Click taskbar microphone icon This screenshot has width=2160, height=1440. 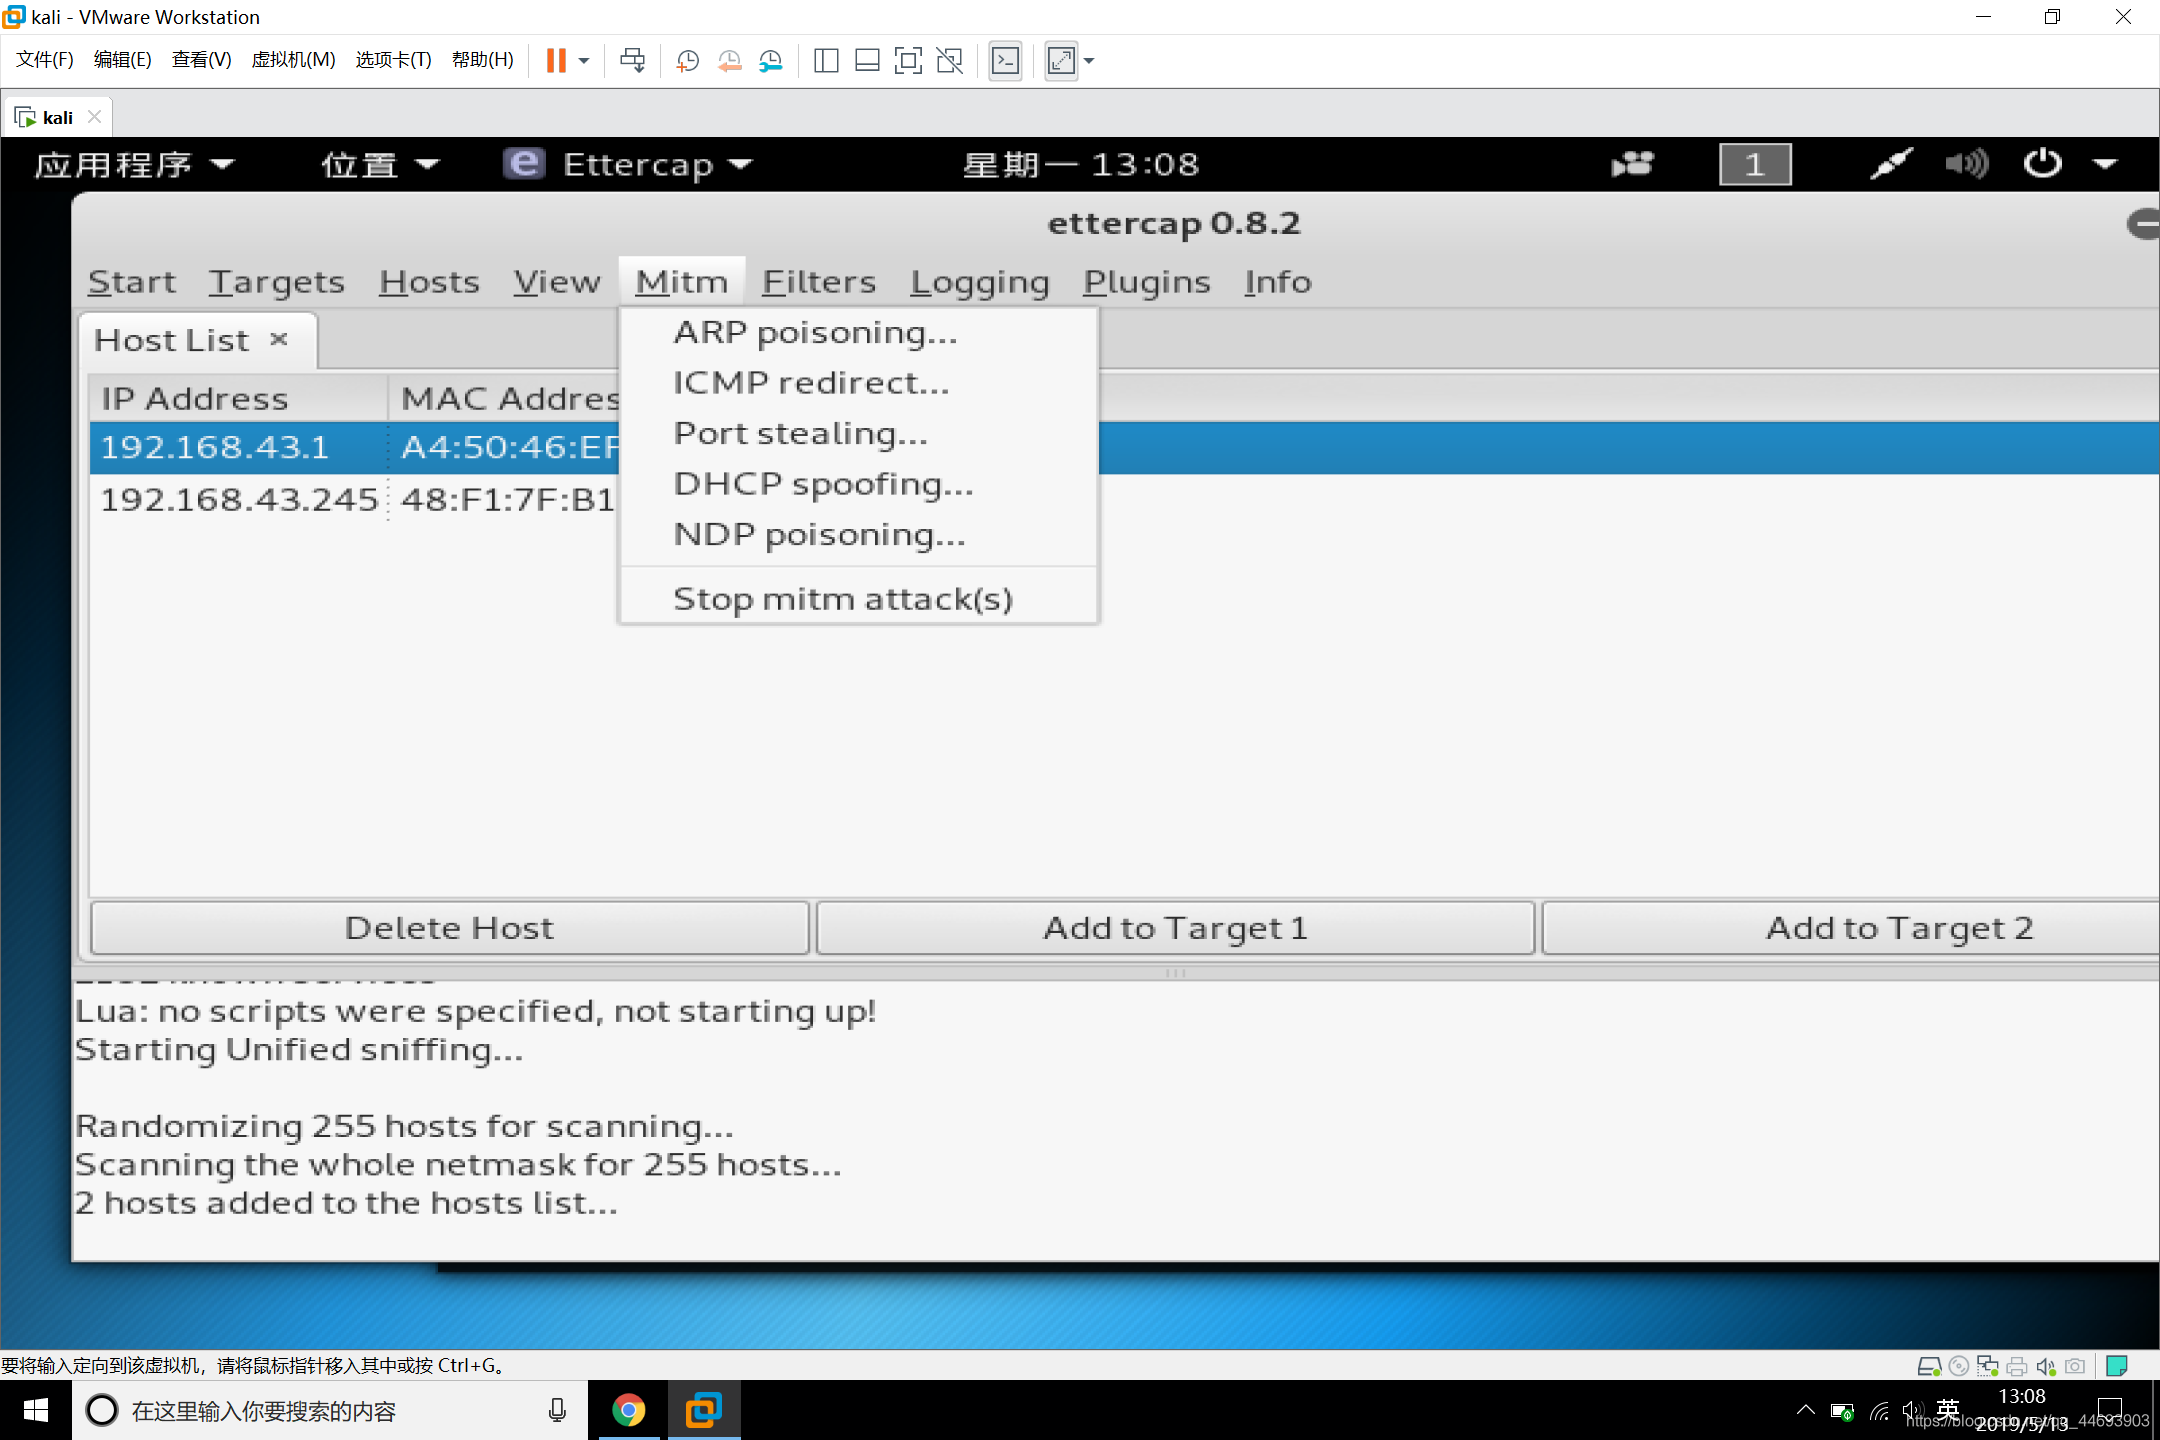(557, 1410)
